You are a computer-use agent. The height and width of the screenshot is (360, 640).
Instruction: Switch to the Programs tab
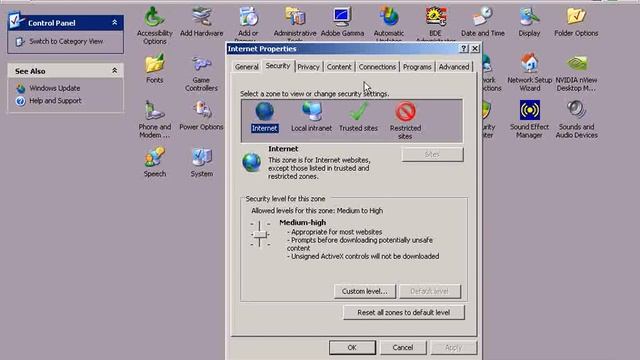417,67
